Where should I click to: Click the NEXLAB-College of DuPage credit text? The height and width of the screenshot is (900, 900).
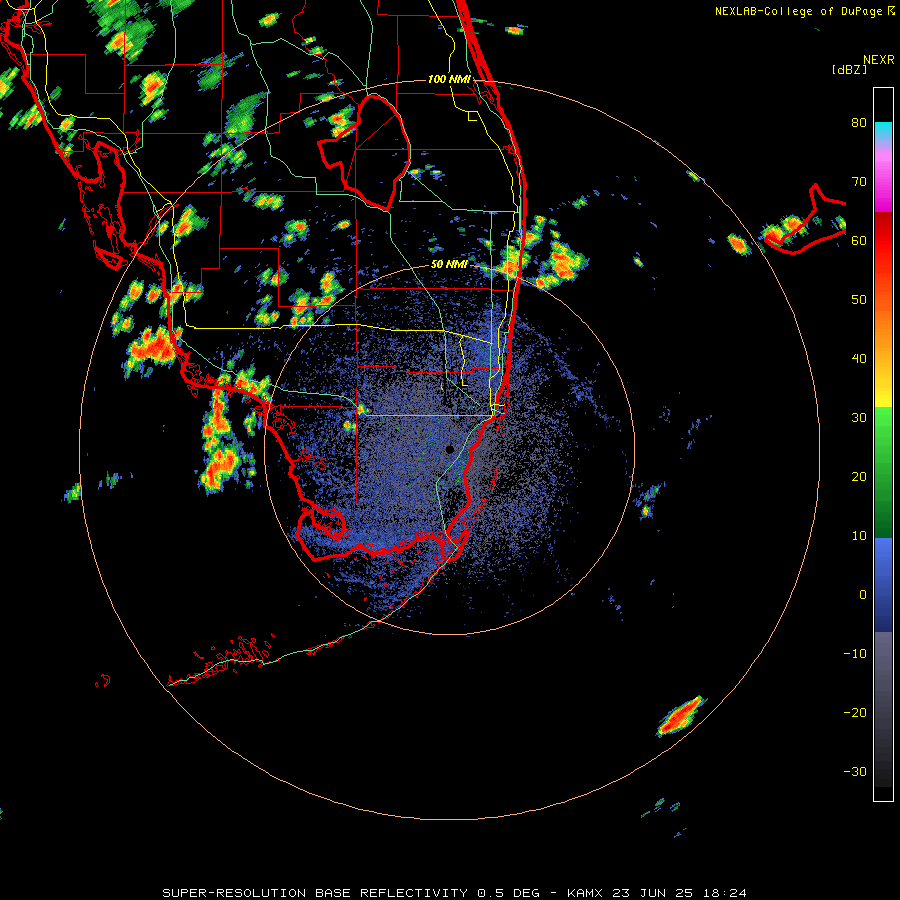(798, 11)
